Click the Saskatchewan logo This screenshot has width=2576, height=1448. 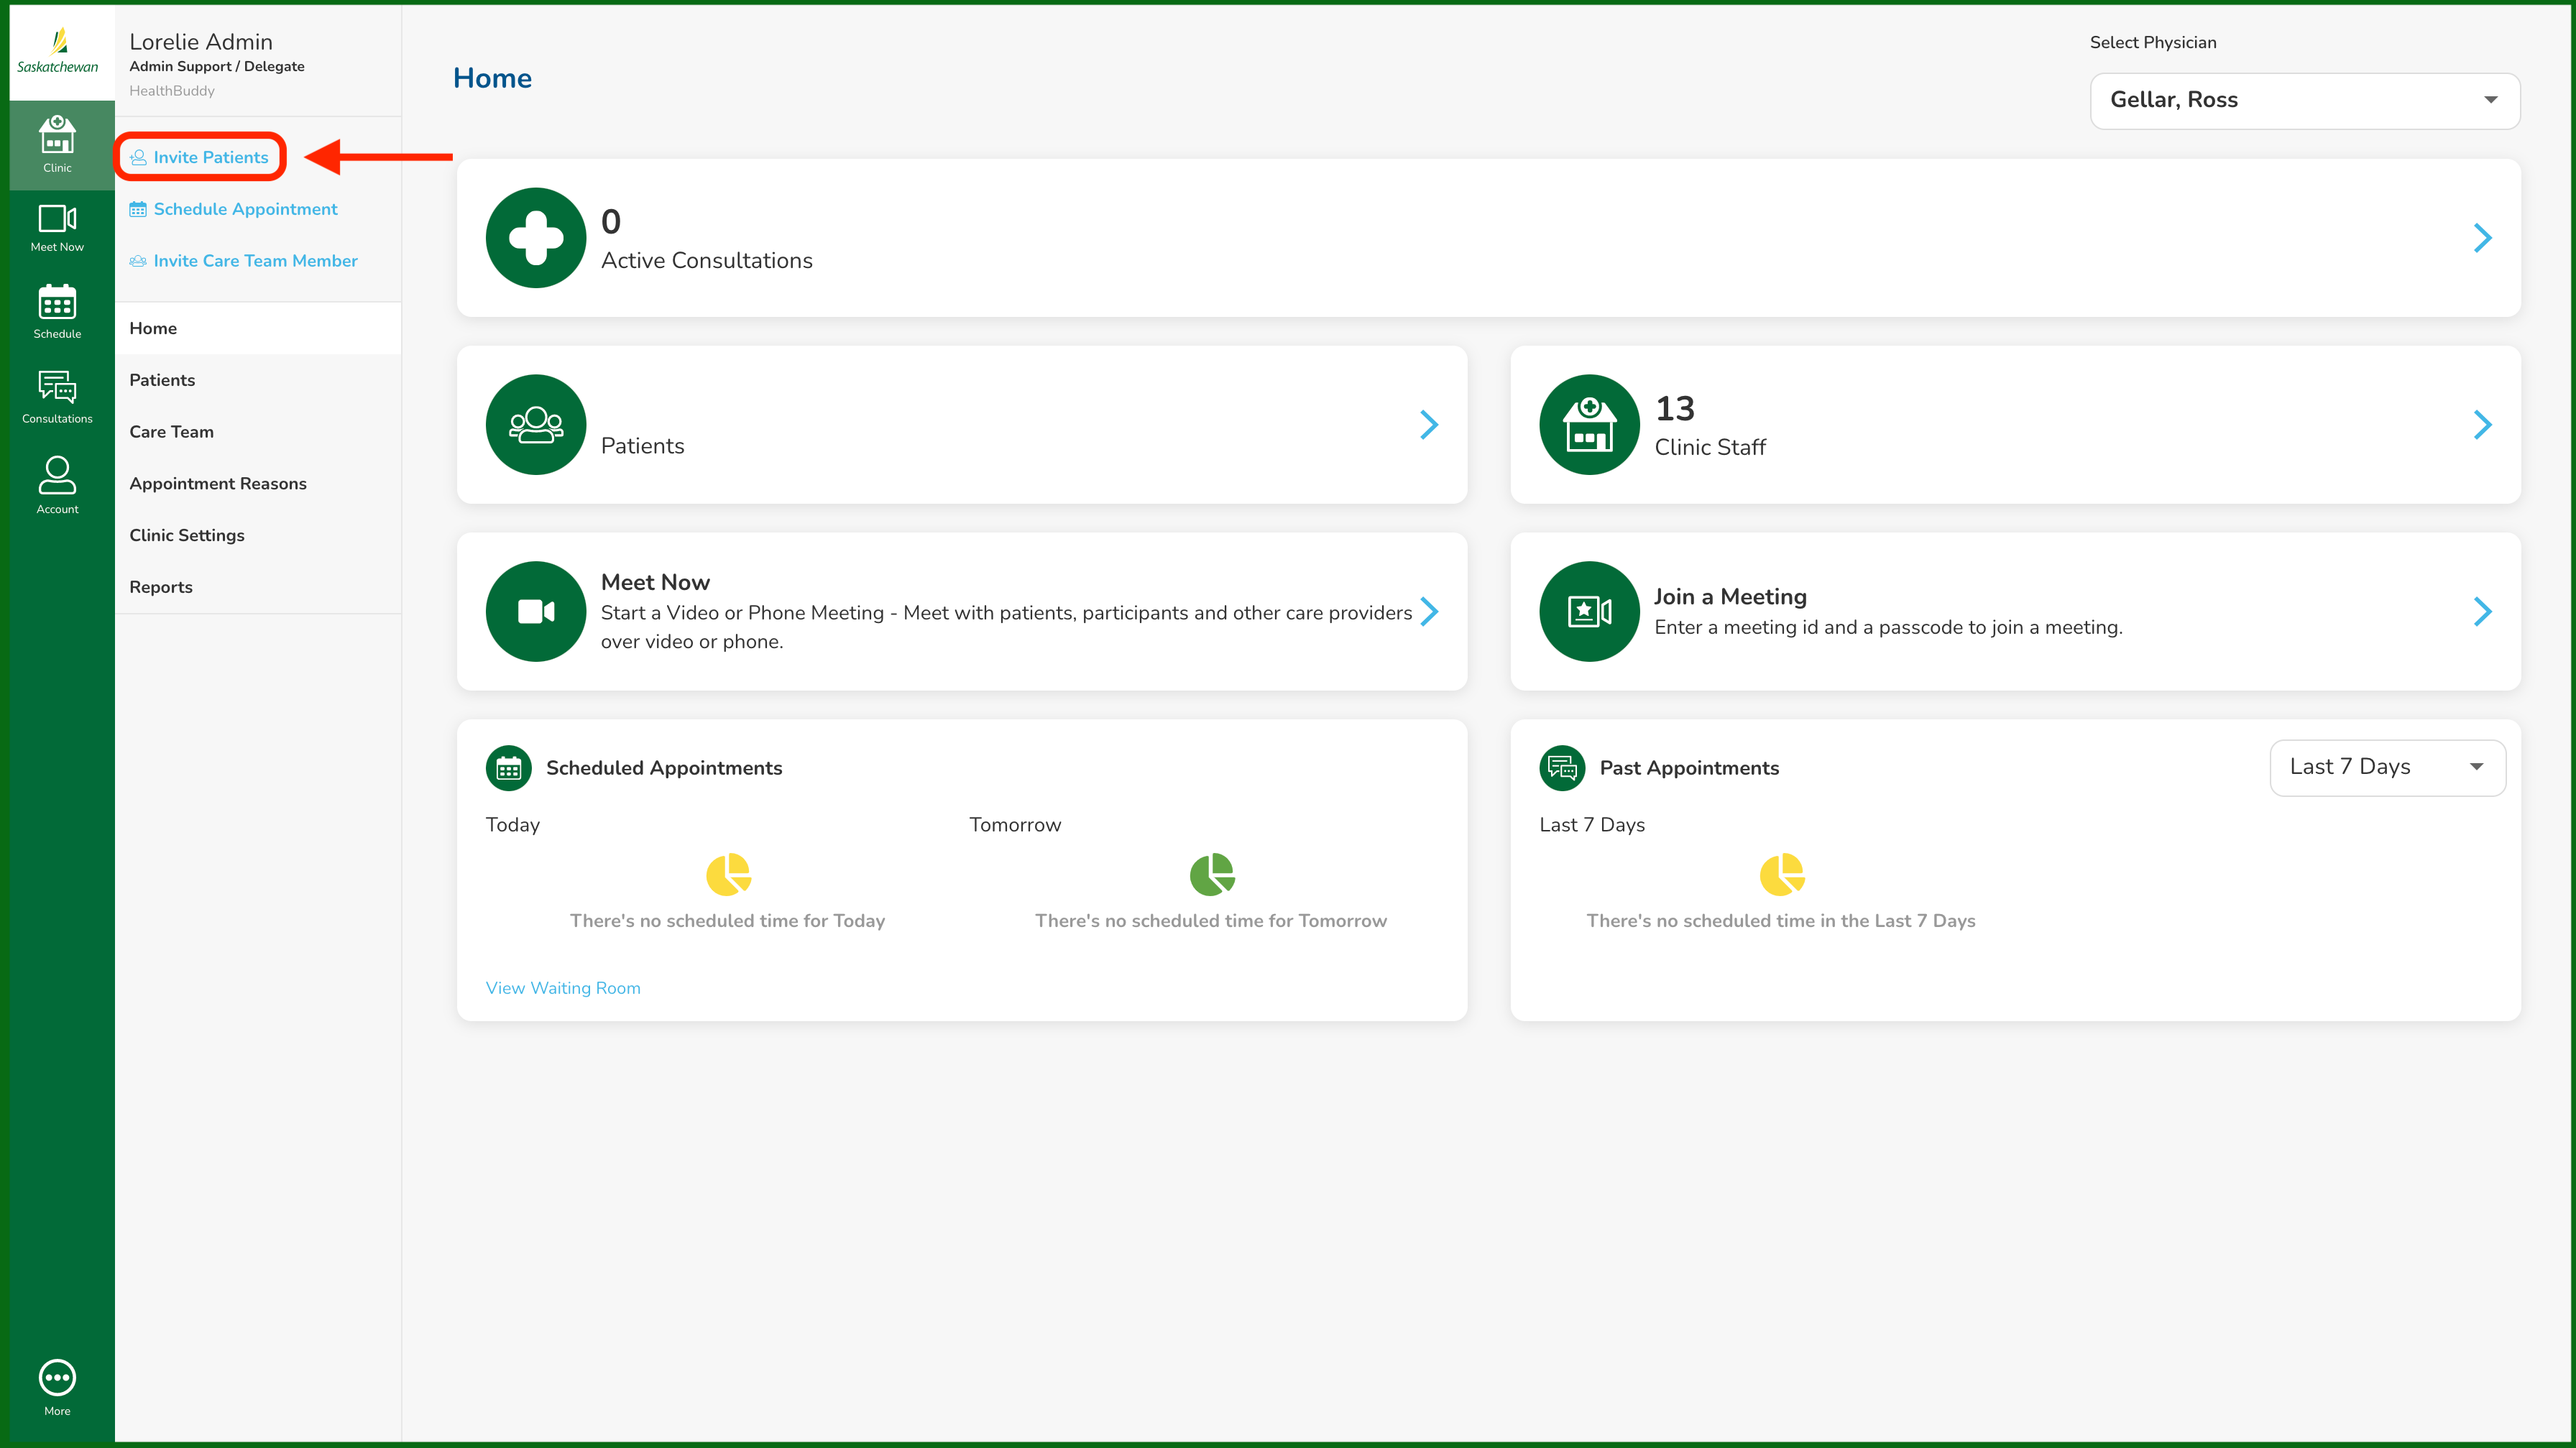pyautogui.click(x=58, y=51)
